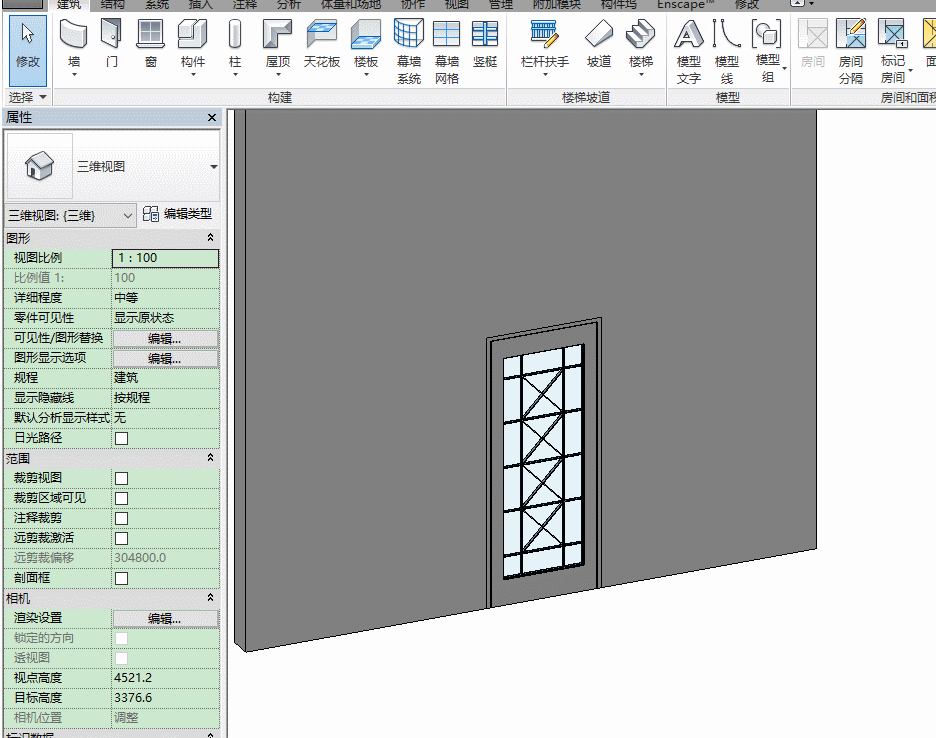
Task: Click the View Scale 1 : 100 field
Action: click(x=165, y=258)
